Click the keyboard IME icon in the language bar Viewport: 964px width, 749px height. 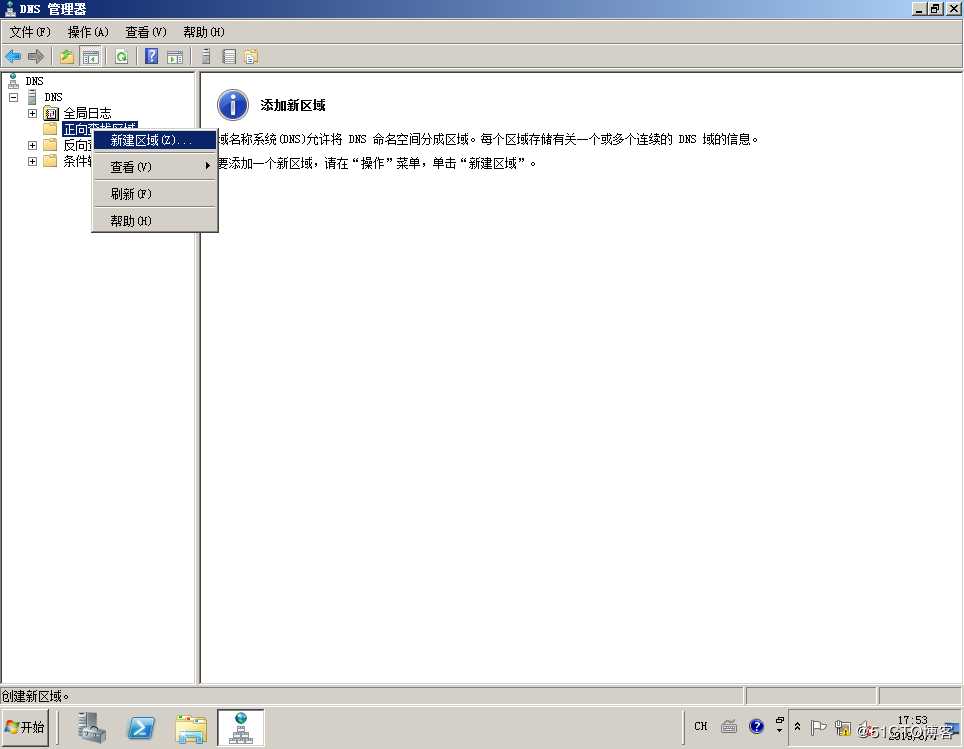coord(729,726)
